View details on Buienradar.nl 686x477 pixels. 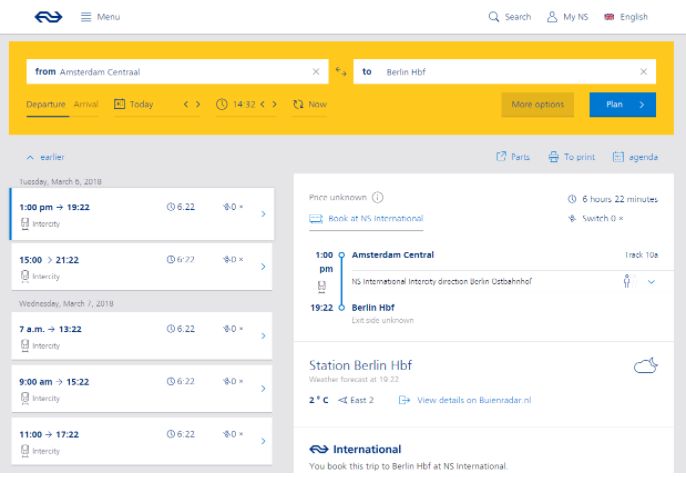coord(474,400)
